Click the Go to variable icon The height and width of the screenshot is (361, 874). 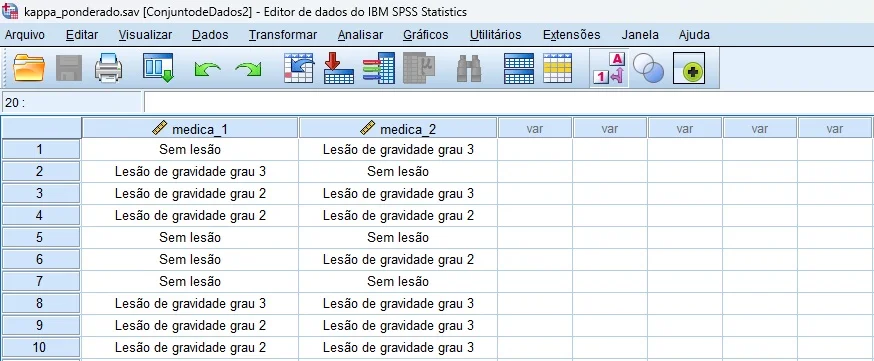tap(339, 69)
